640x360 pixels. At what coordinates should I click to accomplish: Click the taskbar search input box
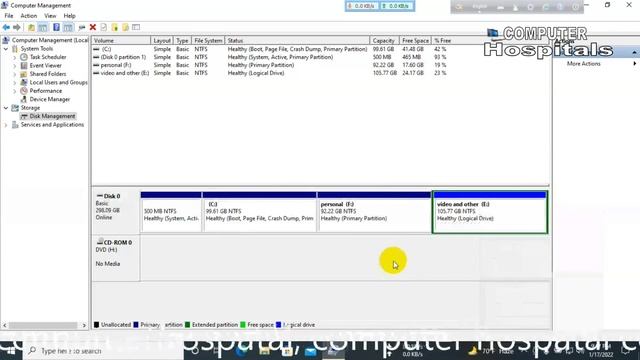pos(103,351)
